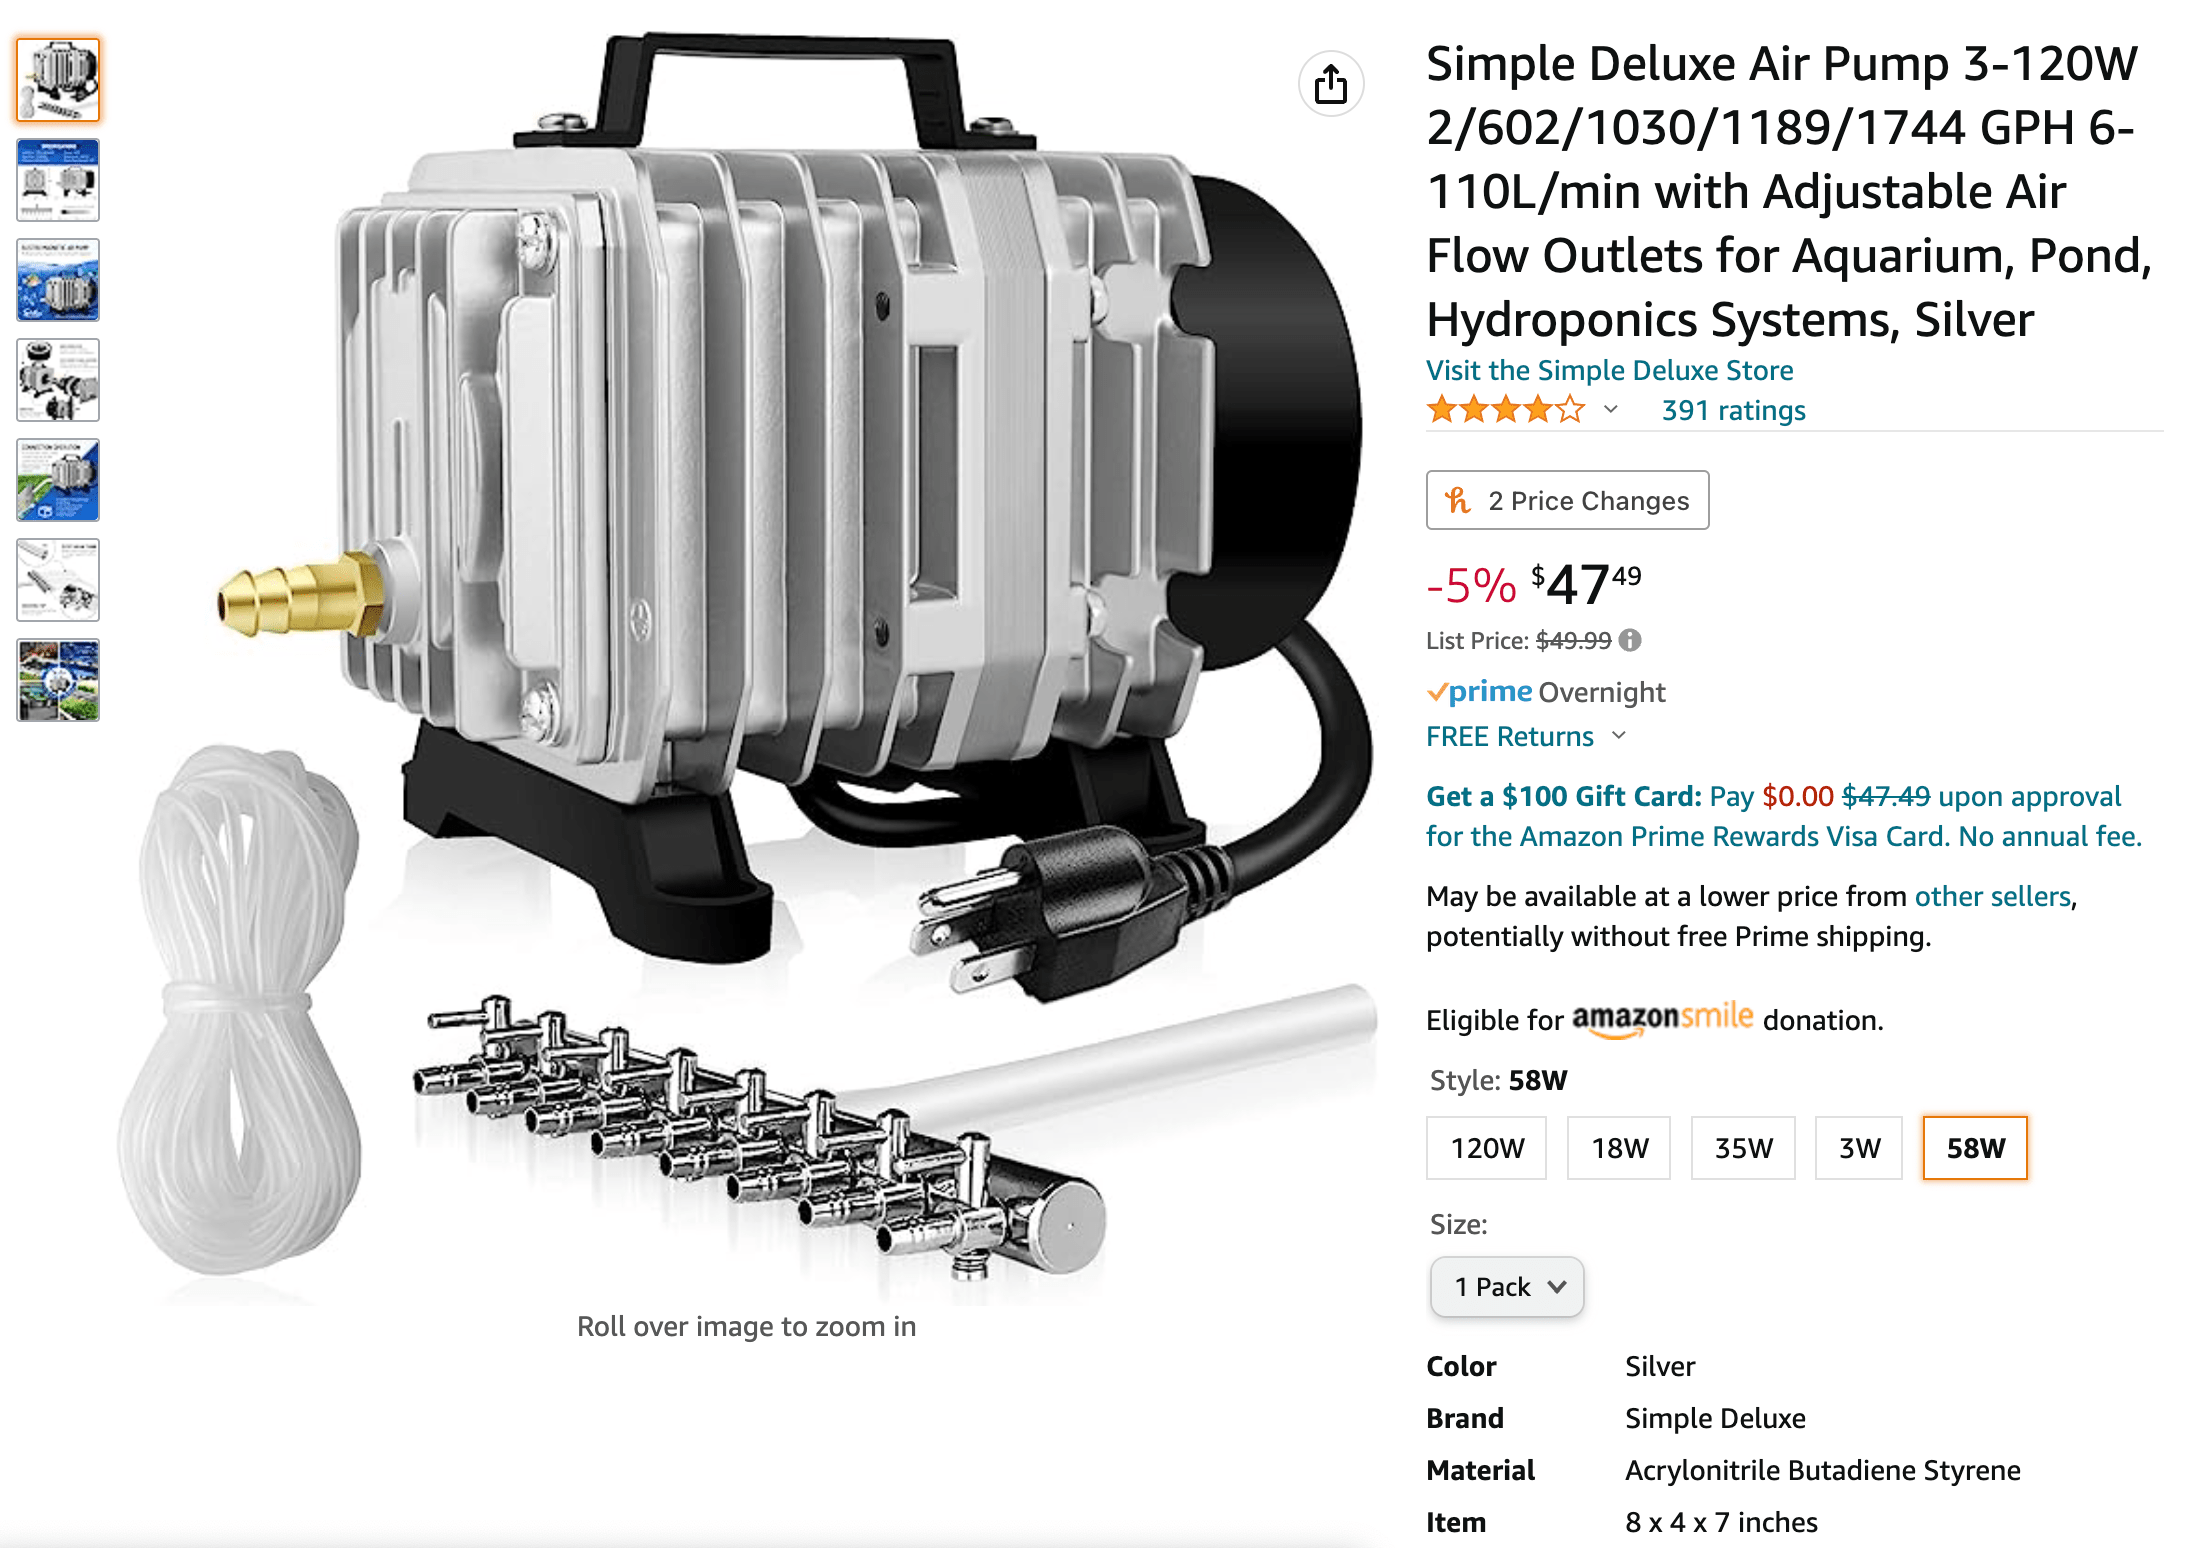Click the AmazonSmile logo
The height and width of the screenshot is (1548, 2192).
(1660, 1018)
